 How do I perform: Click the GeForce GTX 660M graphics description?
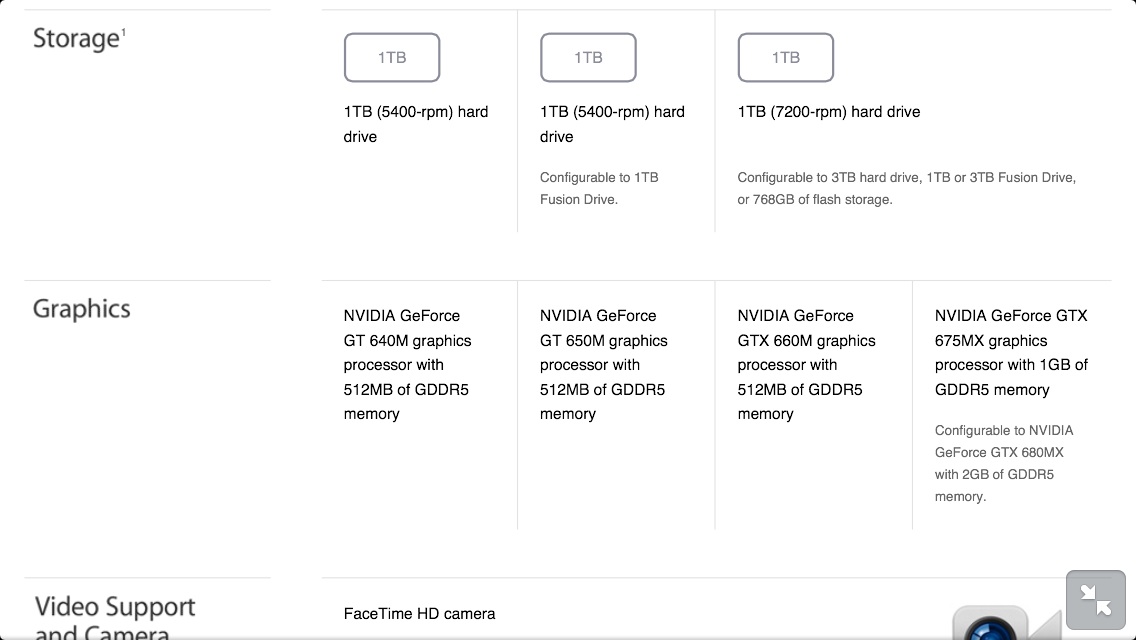(x=806, y=365)
